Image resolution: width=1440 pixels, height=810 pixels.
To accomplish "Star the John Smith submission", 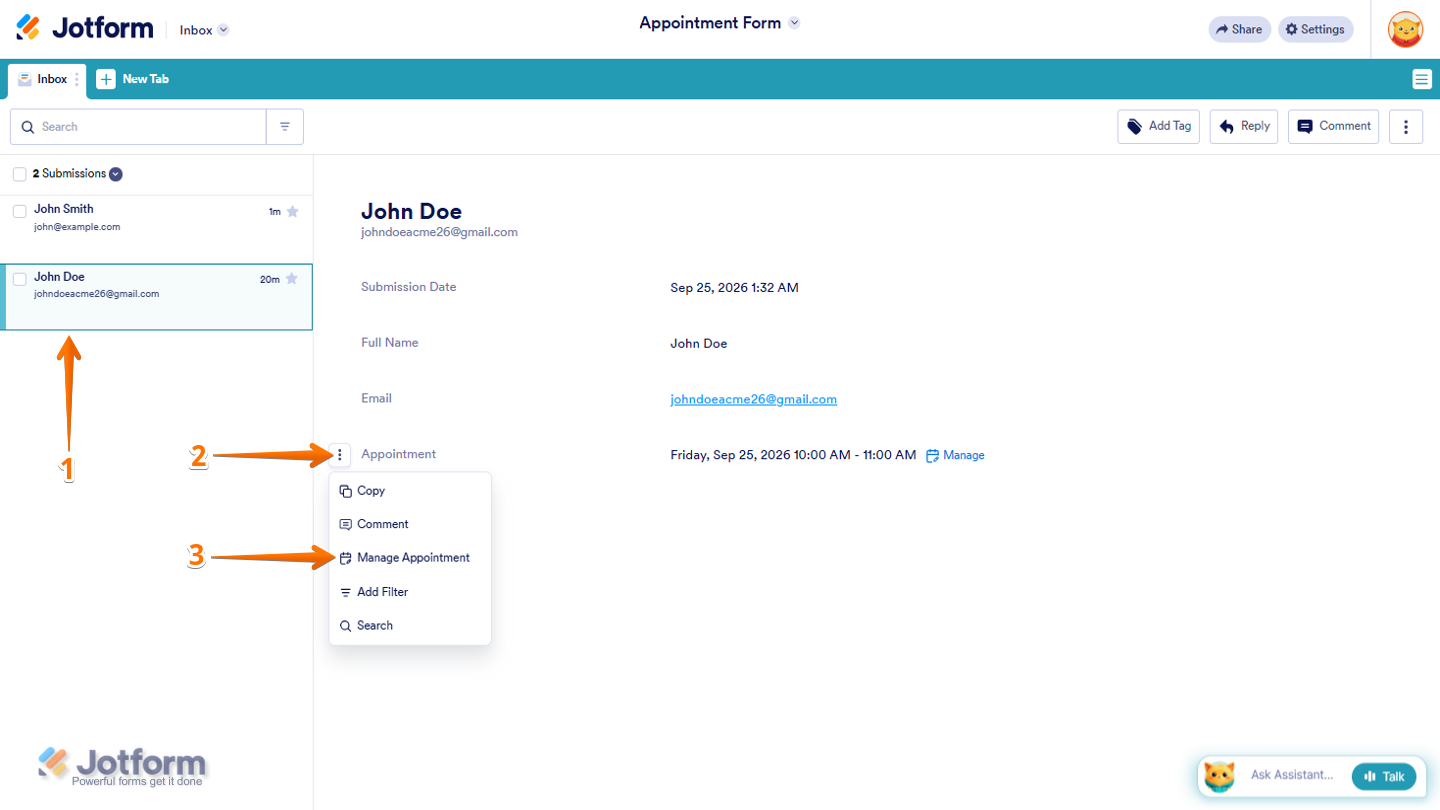I will click(292, 211).
